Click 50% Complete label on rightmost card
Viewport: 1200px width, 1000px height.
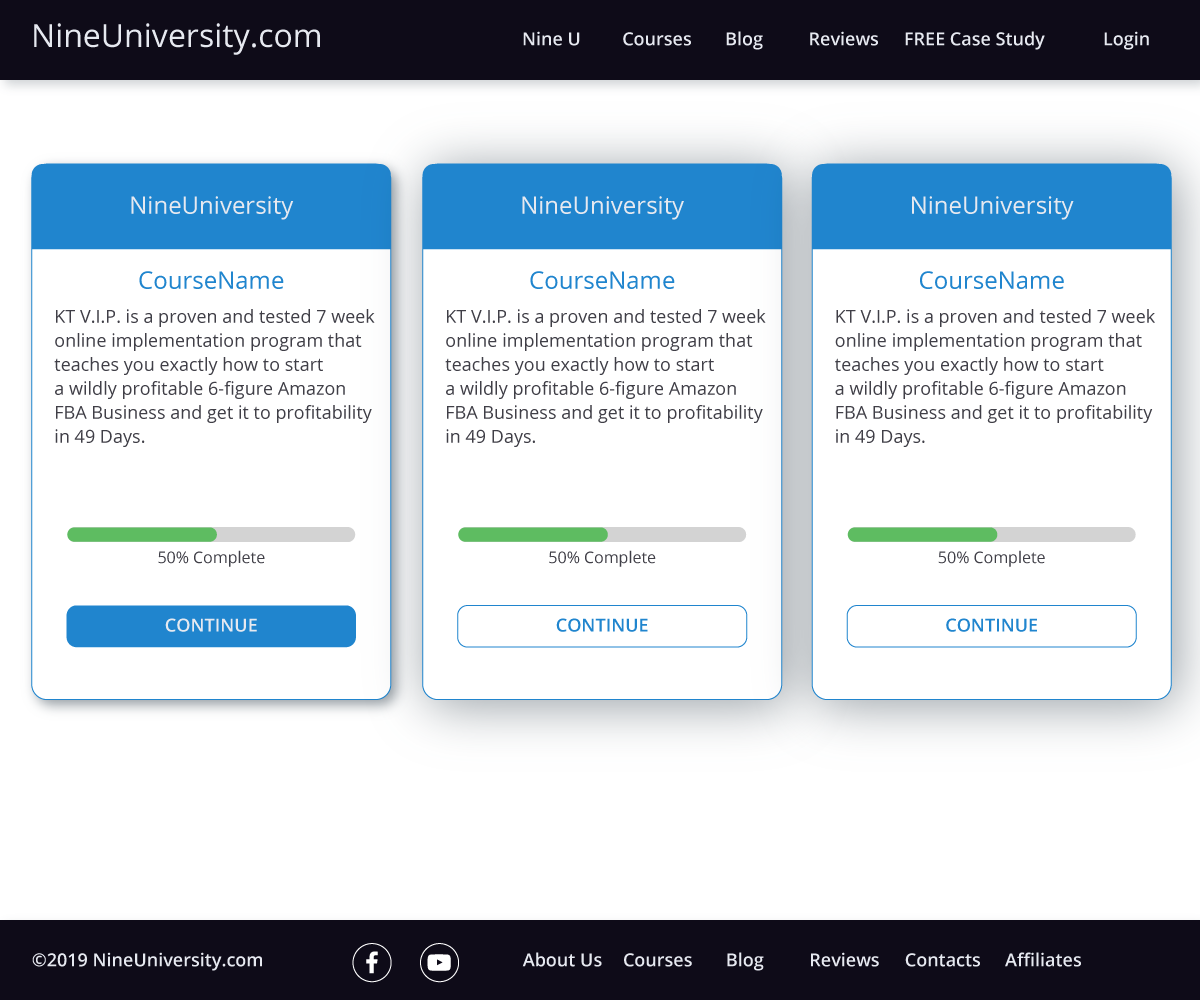click(992, 558)
